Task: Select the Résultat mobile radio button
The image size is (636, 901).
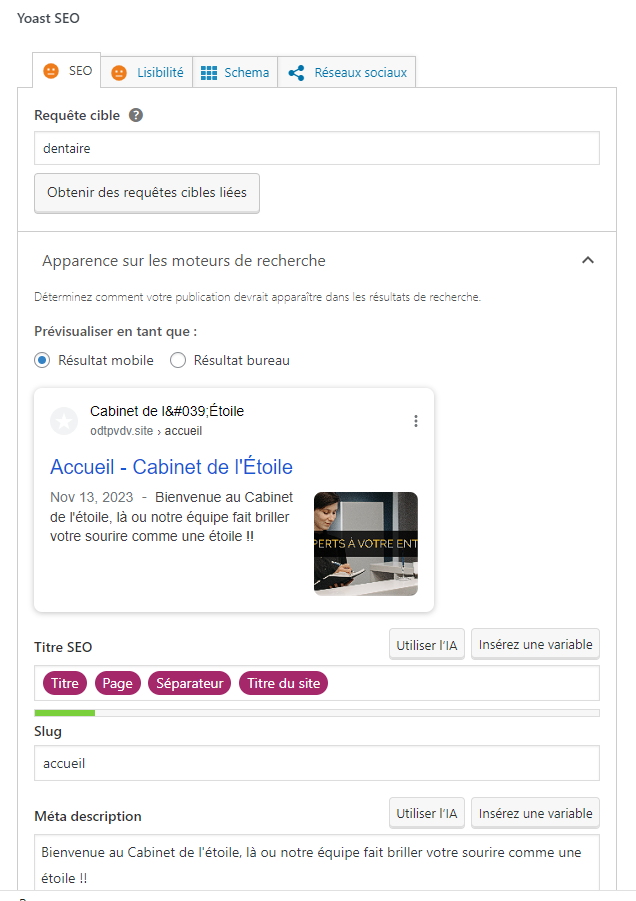Action: (42, 360)
